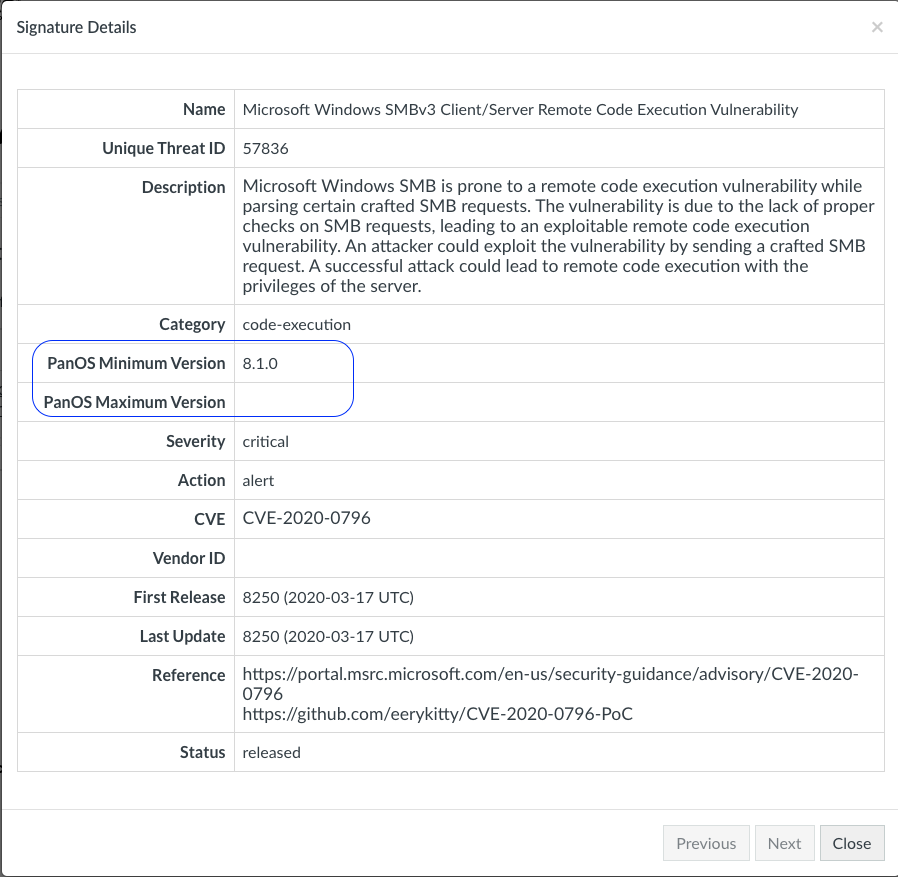Viewport: 898px width, 877px height.
Task: Click the Close button
Action: [852, 843]
